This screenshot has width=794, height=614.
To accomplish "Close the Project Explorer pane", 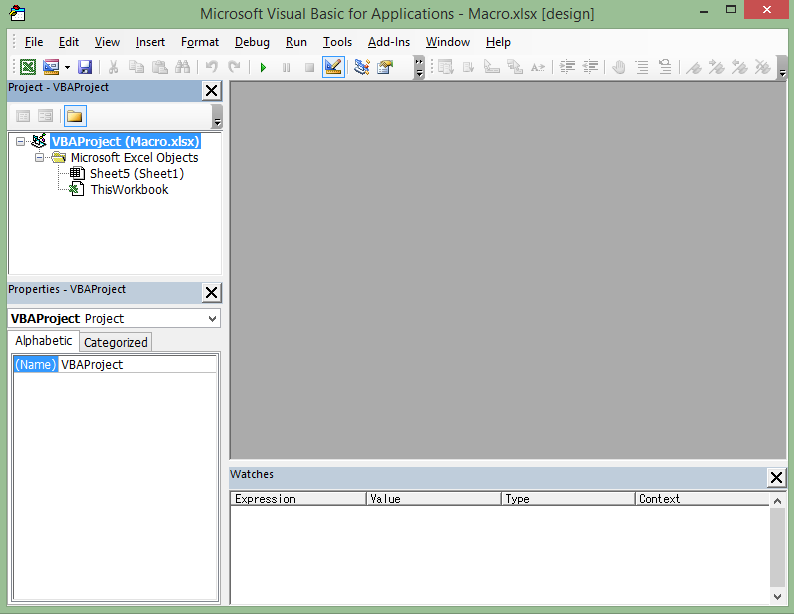I will tap(211, 91).
